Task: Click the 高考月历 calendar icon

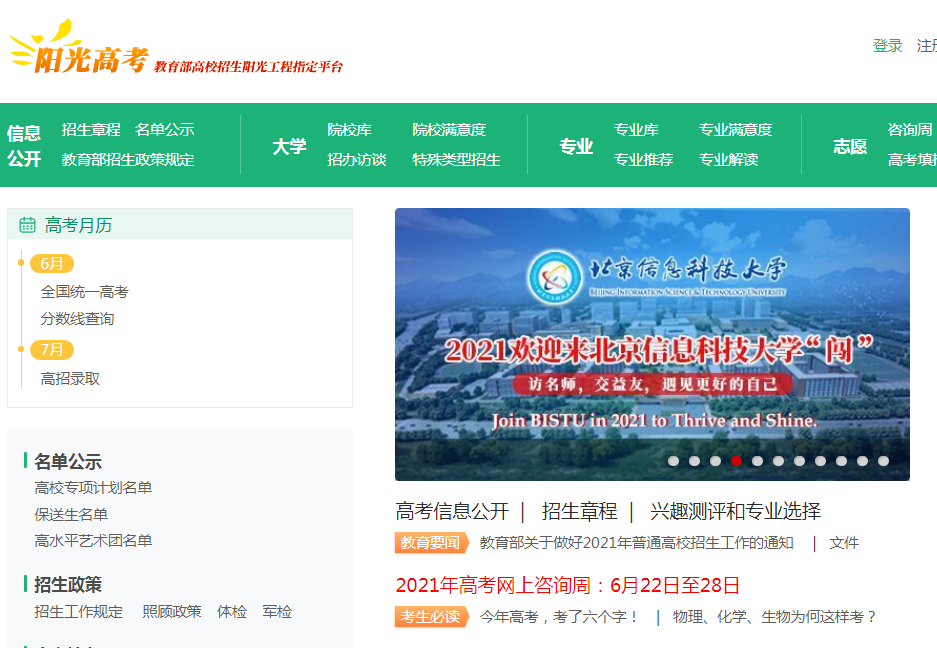Action: tap(27, 225)
